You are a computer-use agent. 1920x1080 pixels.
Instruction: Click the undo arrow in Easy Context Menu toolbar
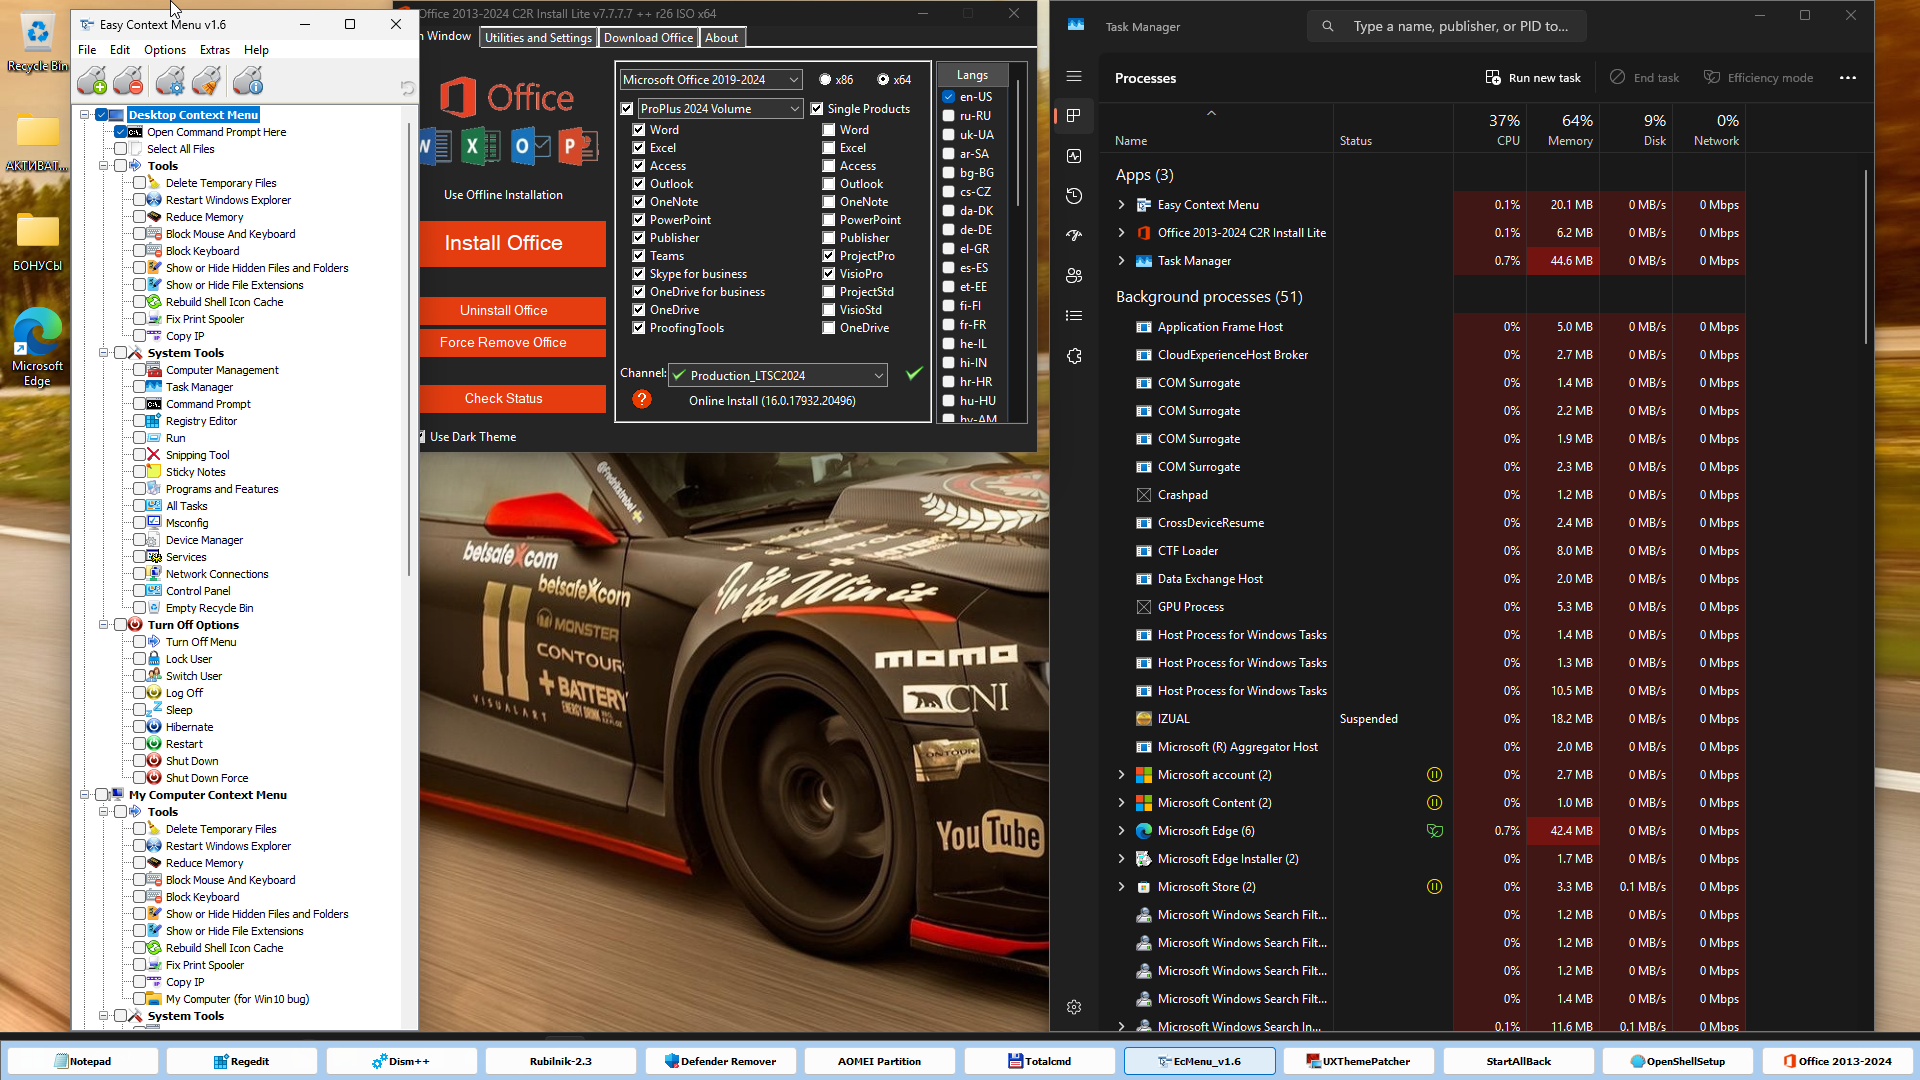(x=406, y=88)
